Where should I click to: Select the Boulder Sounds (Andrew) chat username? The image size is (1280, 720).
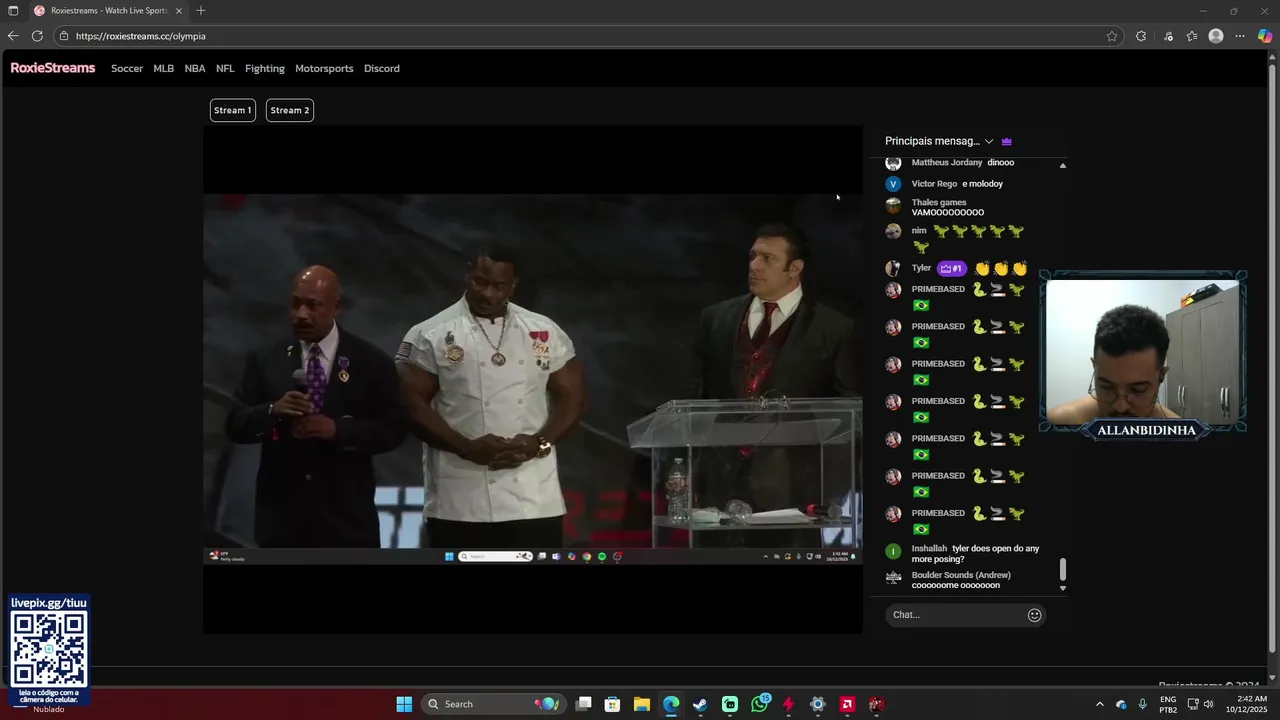click(x=961, y=575)
